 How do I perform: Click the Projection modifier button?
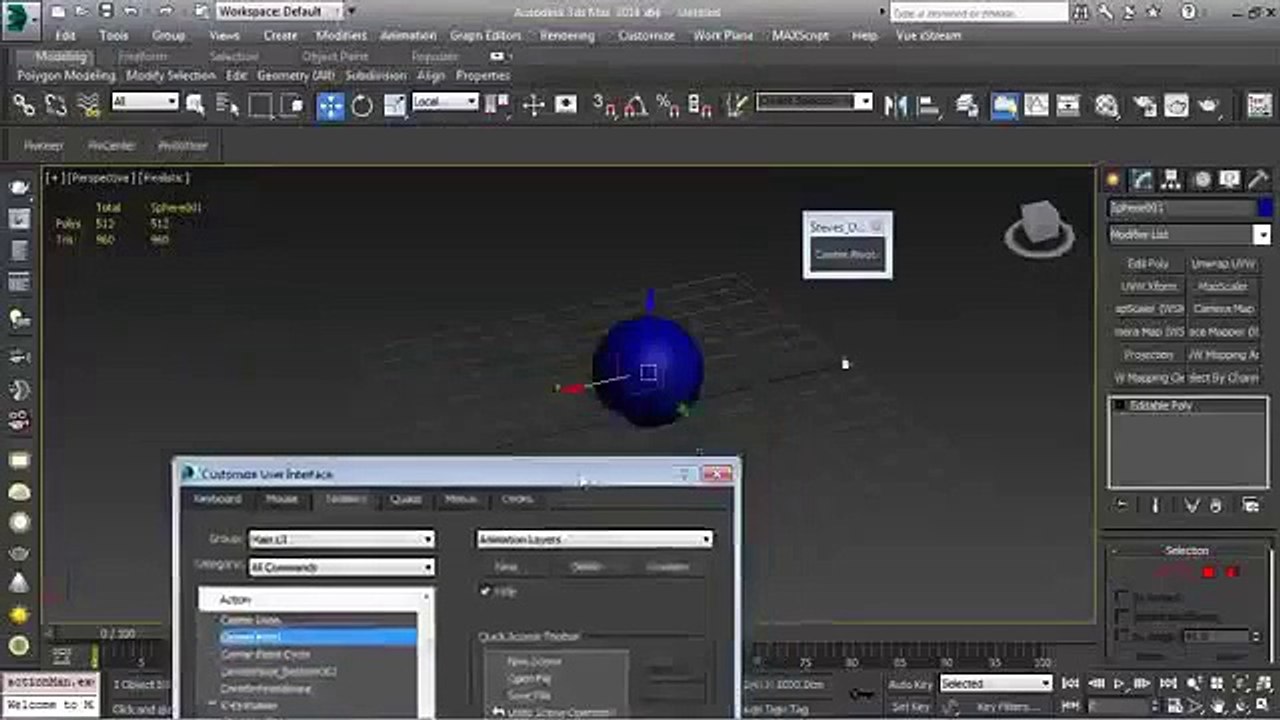[1148, 355]
